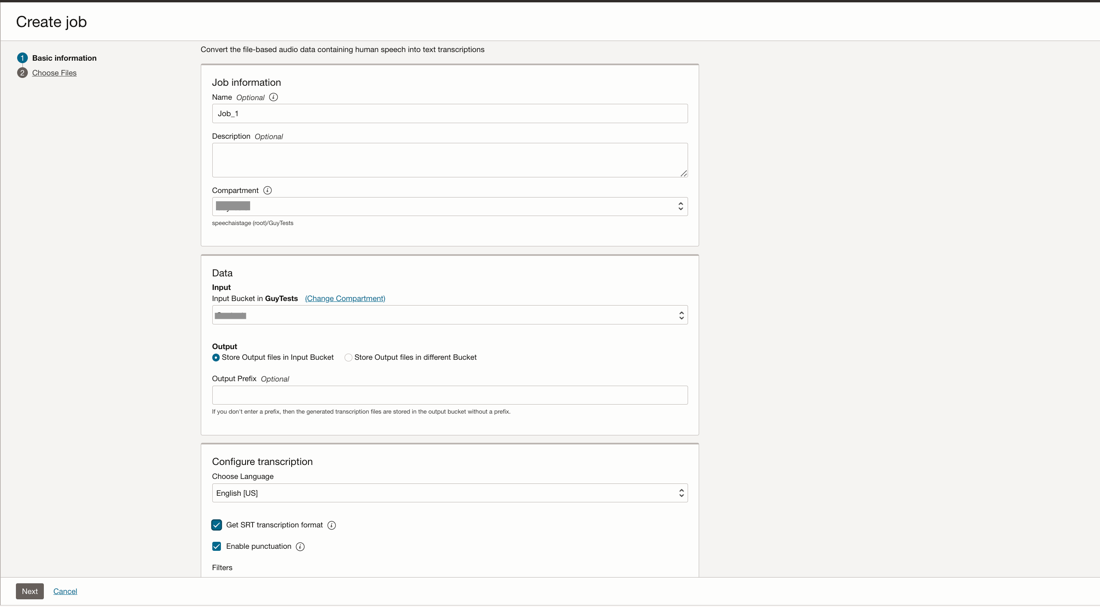Image resolution: width=1100 pixels, height=611 pixels.
Task: Click the Next button
Action: 30,591
